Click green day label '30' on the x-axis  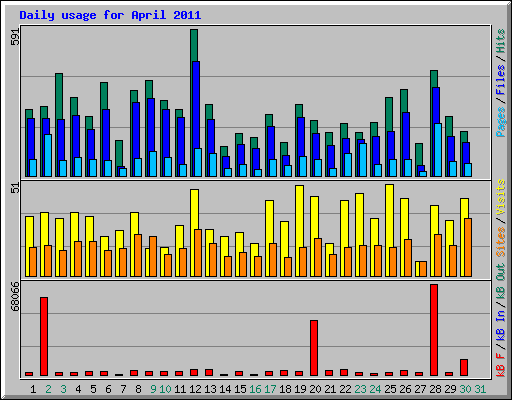(x=465, y=389)
